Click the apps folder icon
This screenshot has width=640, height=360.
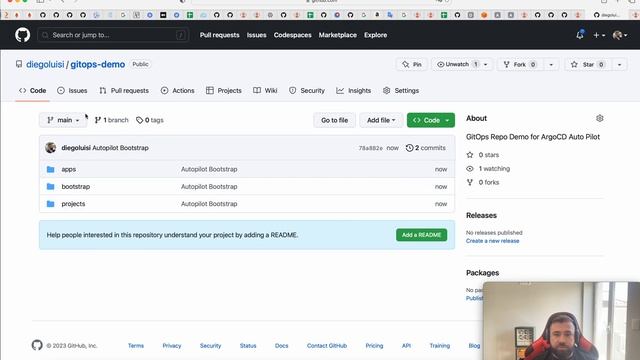(51, 169)
